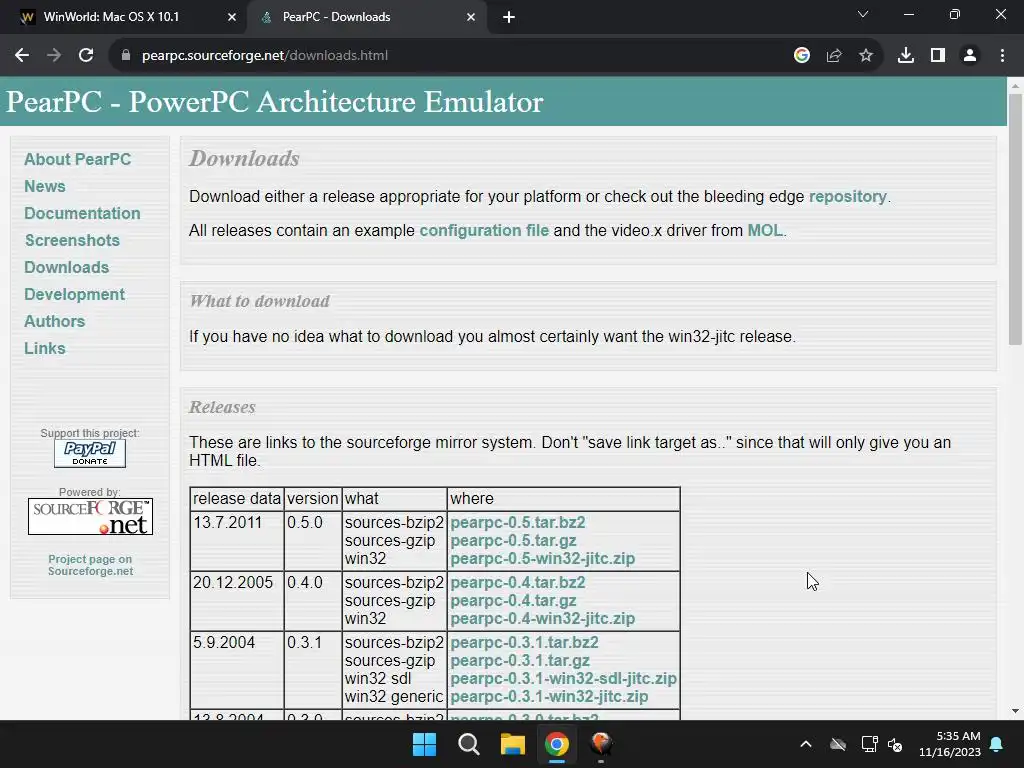Download pearpc-0.5-win32-jitc.zip
Image resolution: width=1024 pixels, height=768 pixels.
click(x=543, y=558)
